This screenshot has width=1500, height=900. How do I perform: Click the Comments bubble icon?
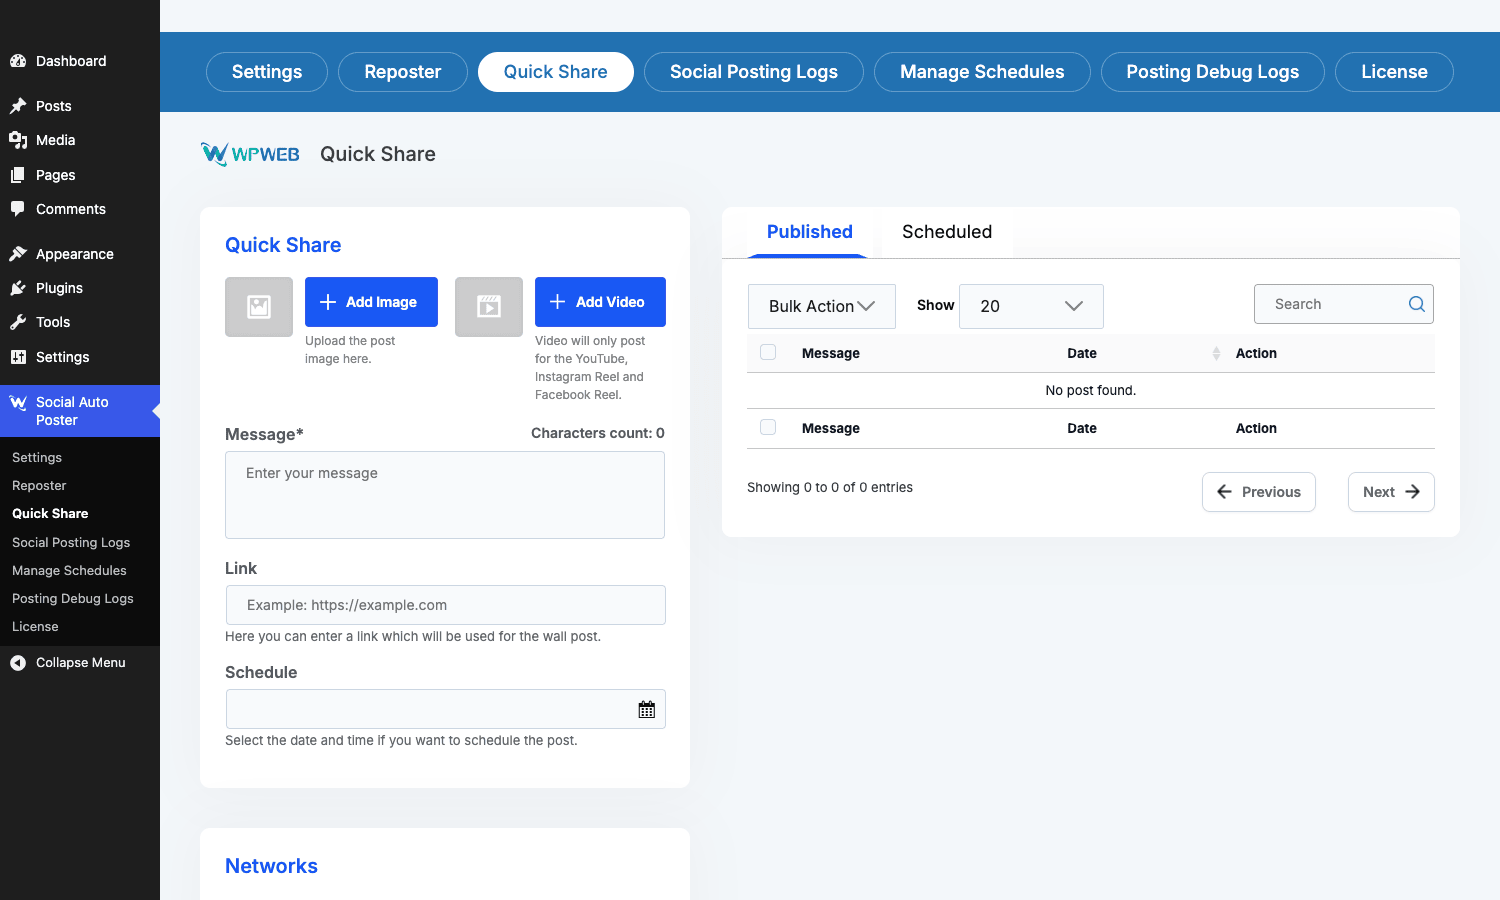pos(18,209)
